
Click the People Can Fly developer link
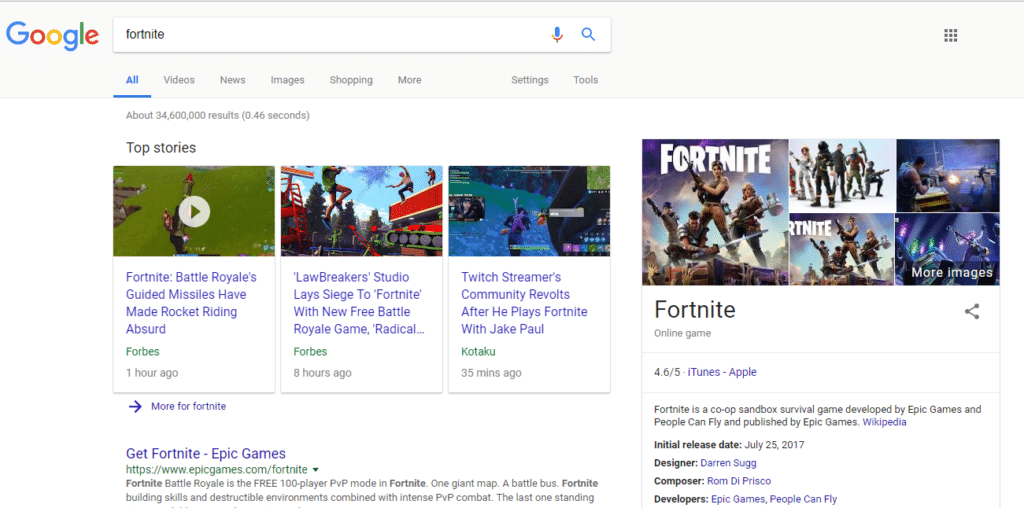[803, 500]
